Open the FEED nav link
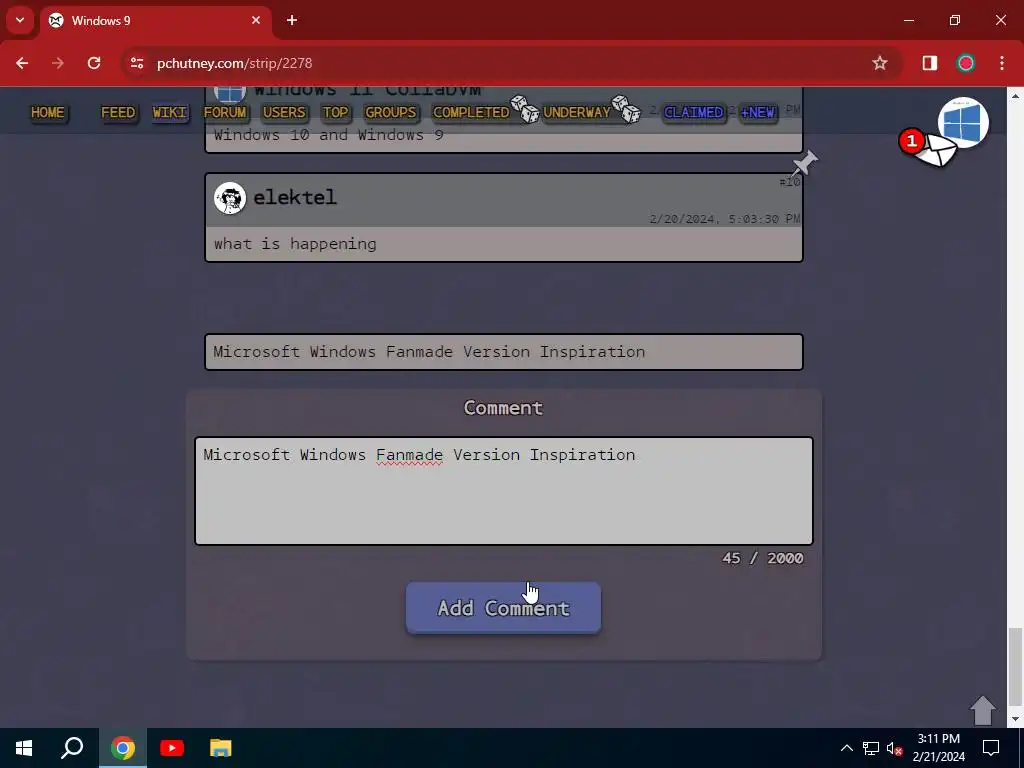Image resolution: width=1024 pixels, height=768 pixels. [118, 112]
